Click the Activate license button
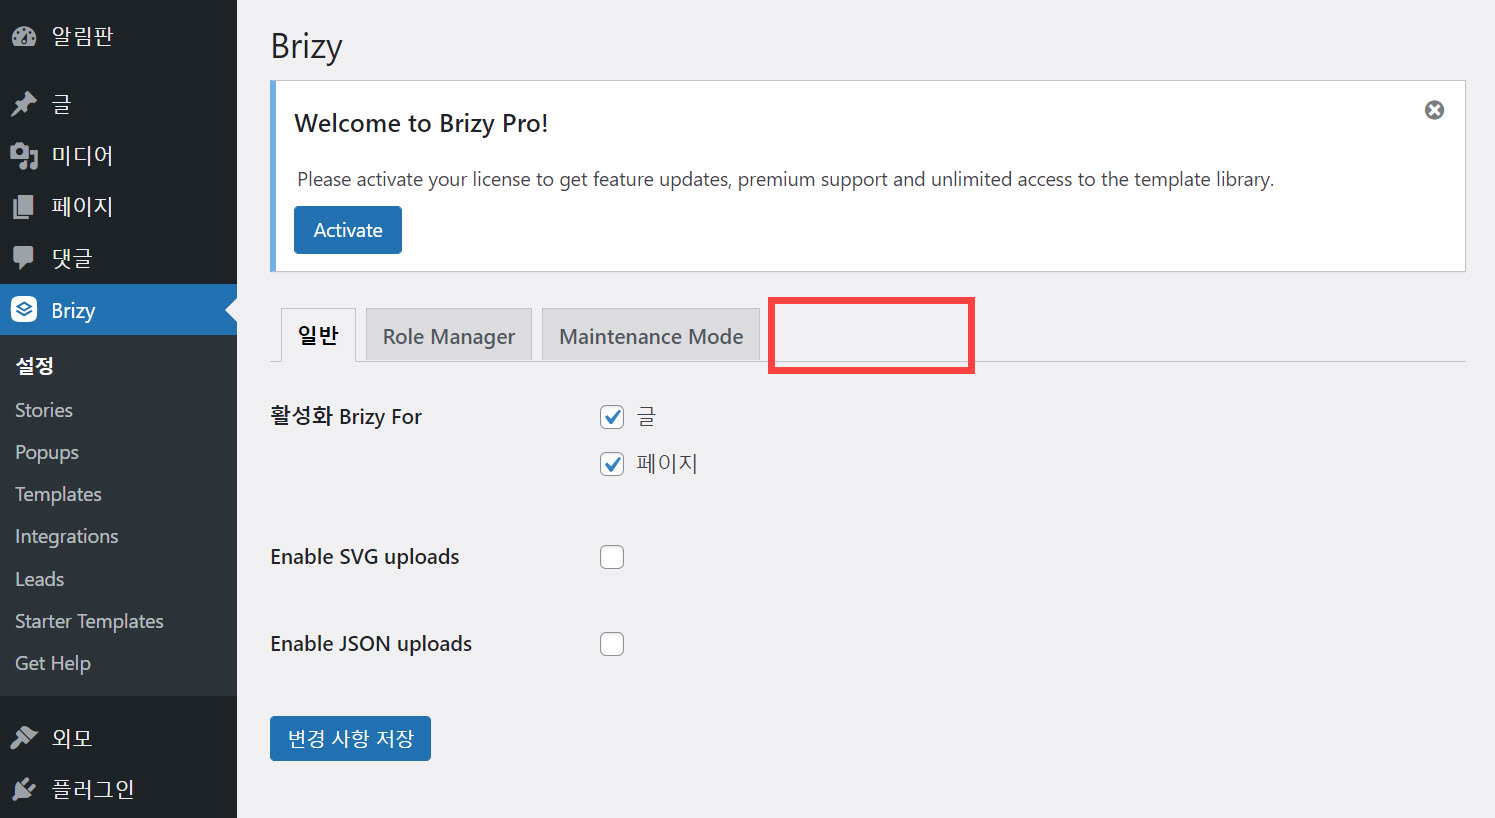 (348, 230)
